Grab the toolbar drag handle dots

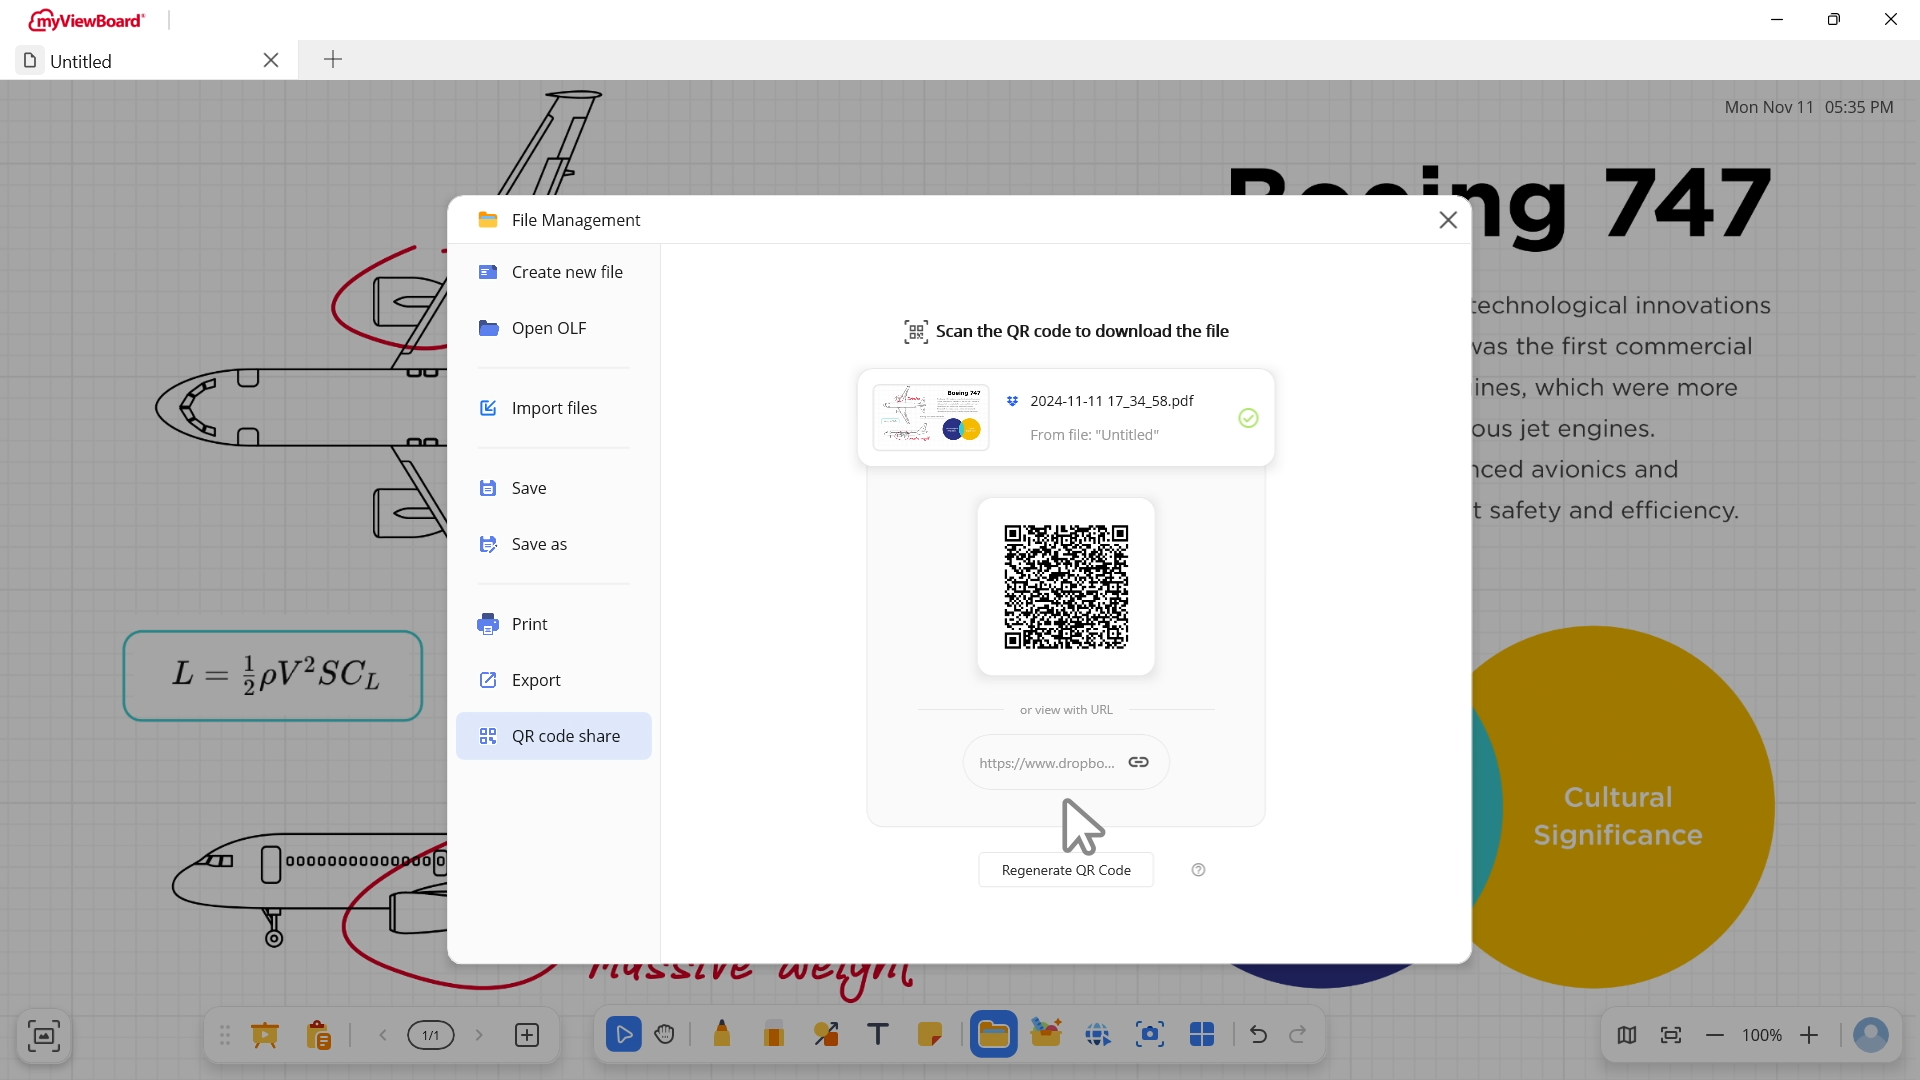coord(225,1035)
